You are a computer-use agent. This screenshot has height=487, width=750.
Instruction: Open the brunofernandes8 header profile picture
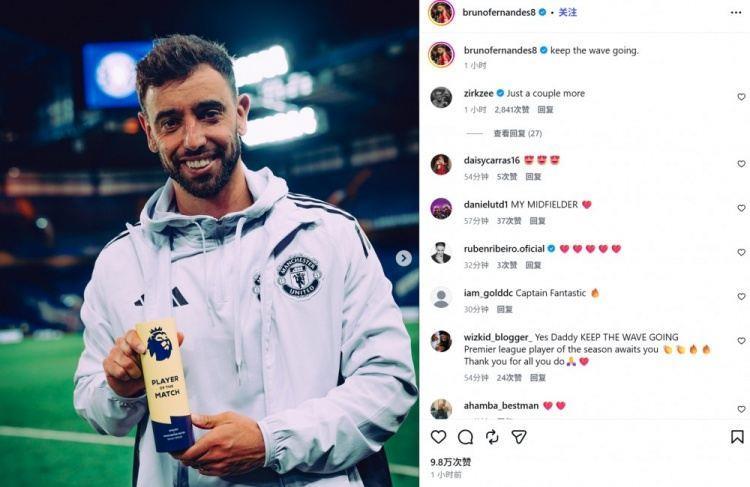[x=441, y=12]
